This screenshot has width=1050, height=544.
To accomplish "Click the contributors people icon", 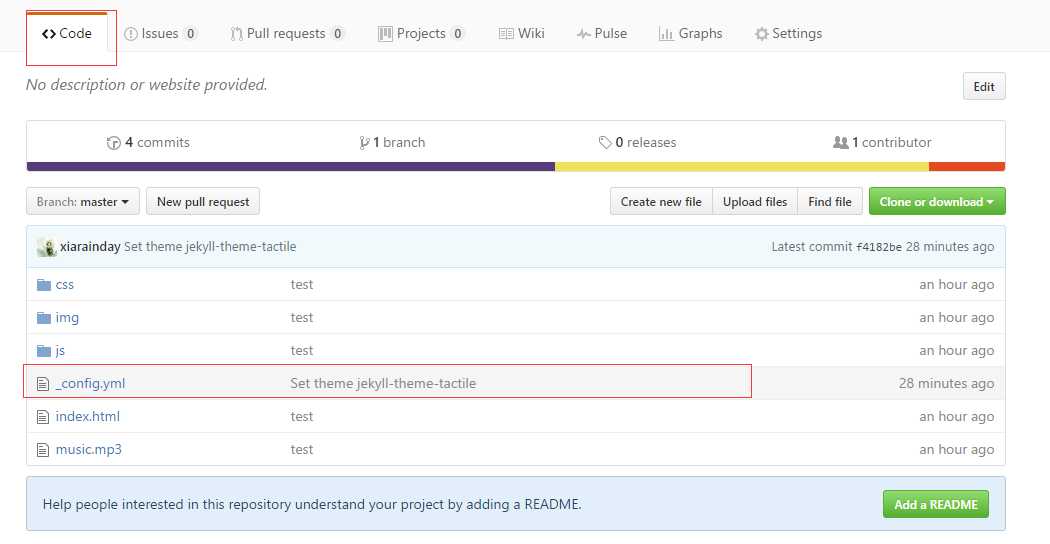I will [x=840, y=142].
